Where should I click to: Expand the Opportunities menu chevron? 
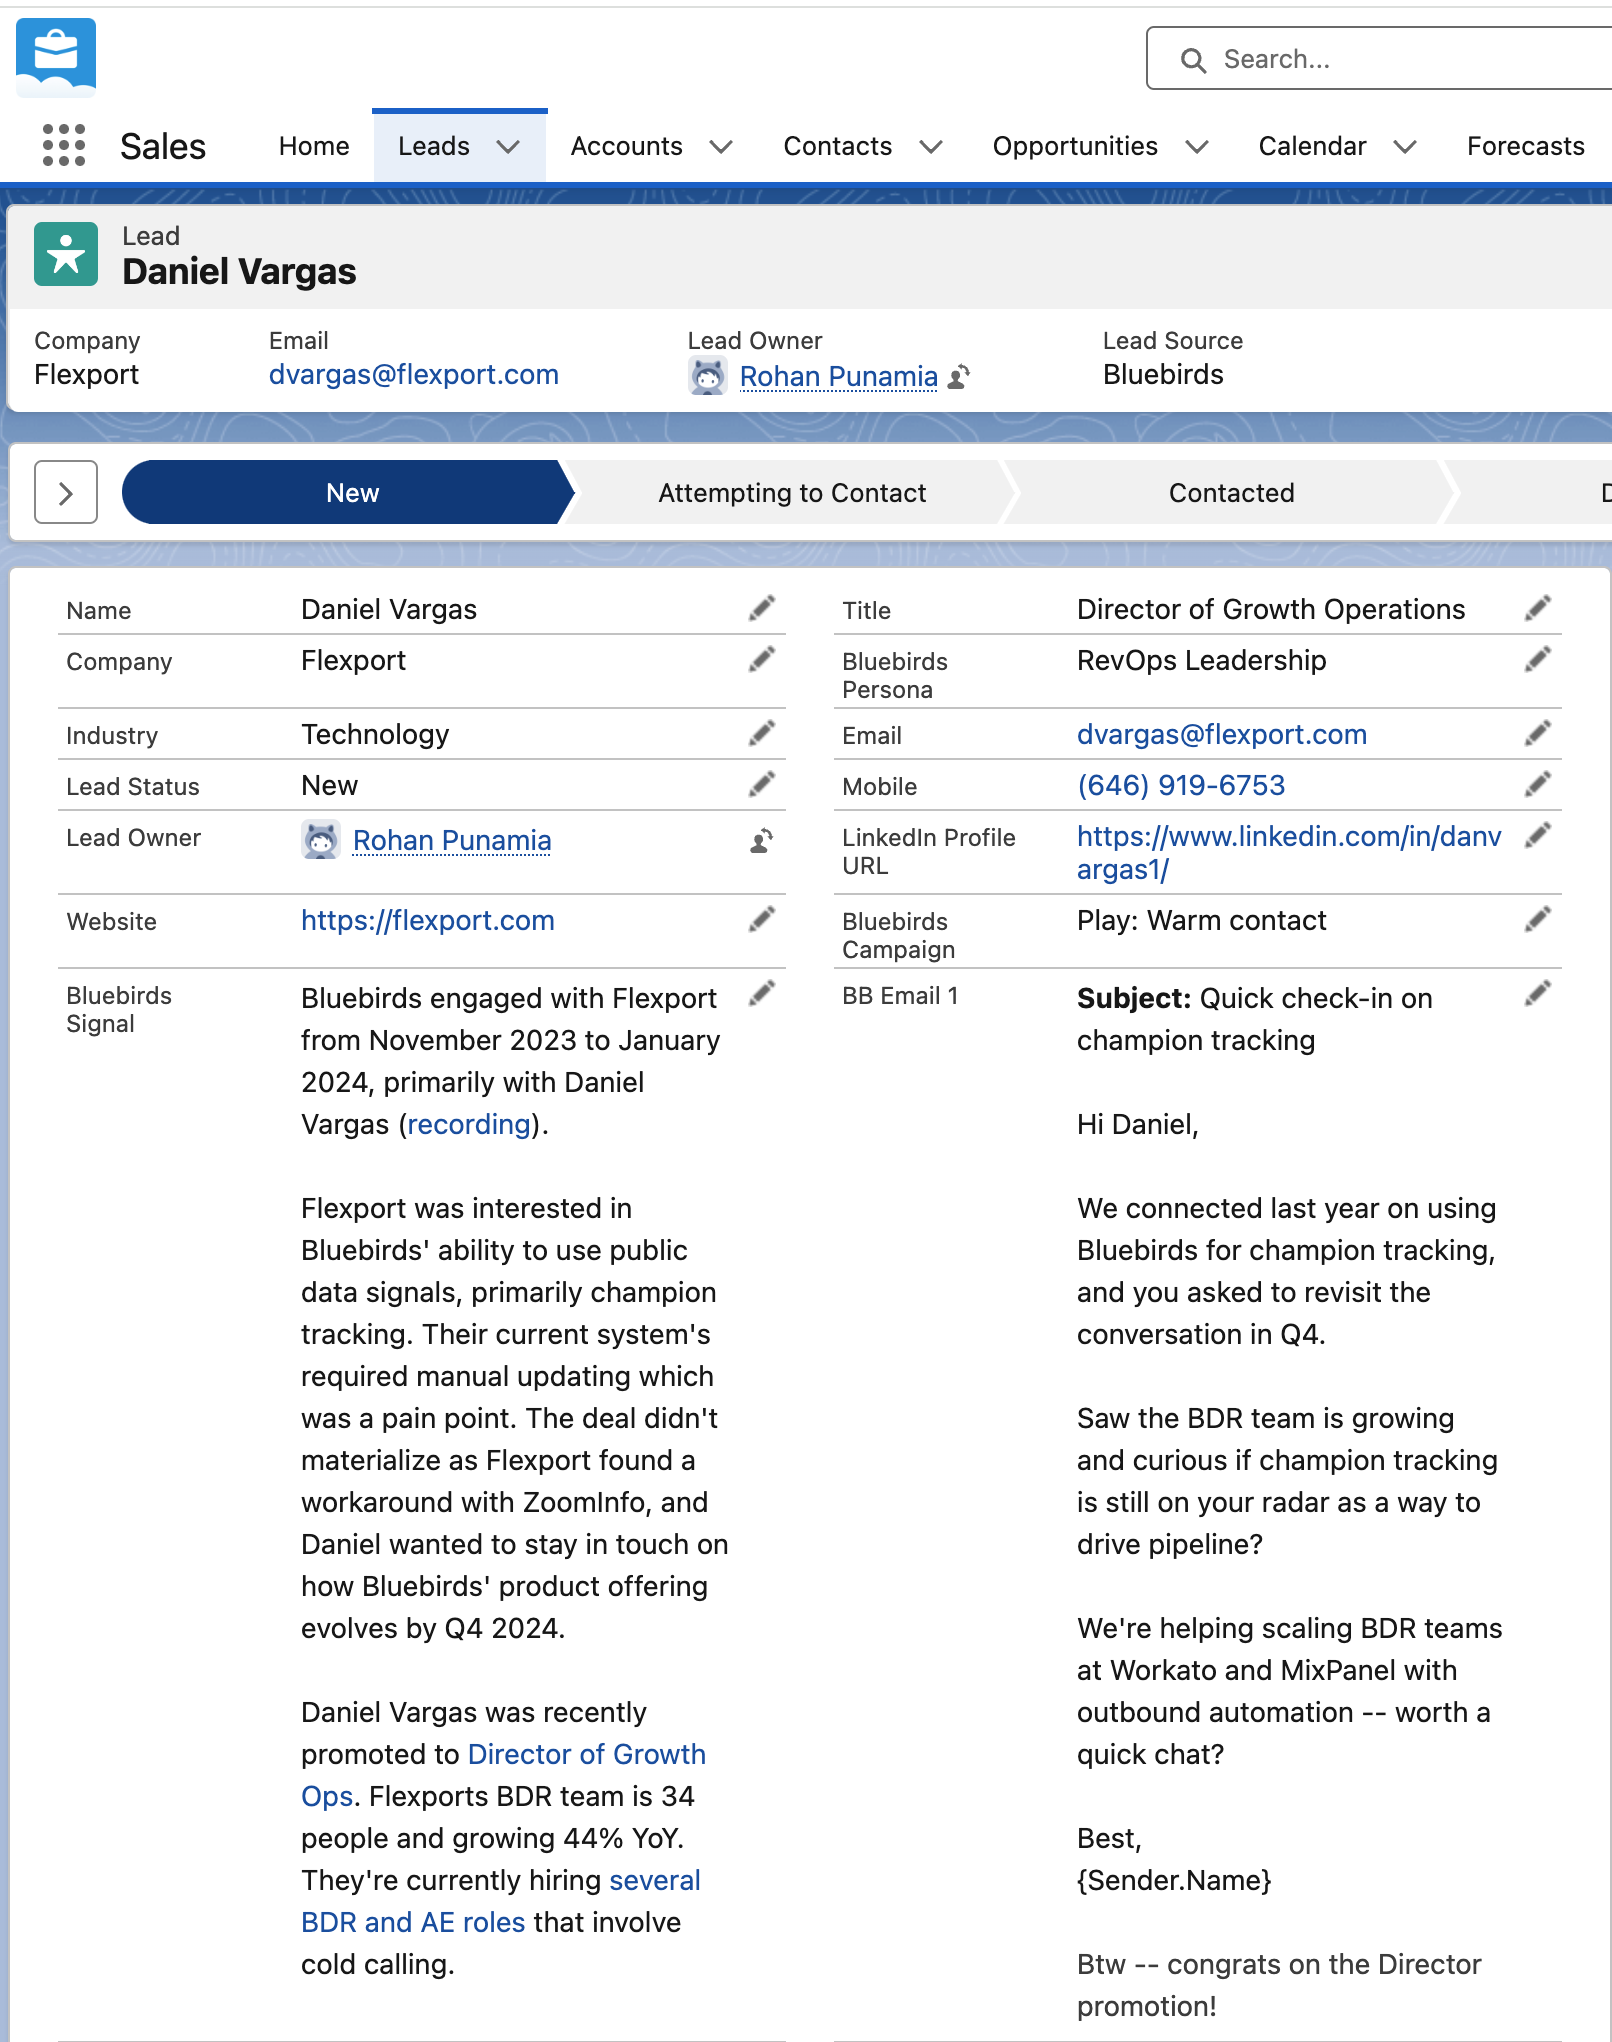tap(1197, 147)
